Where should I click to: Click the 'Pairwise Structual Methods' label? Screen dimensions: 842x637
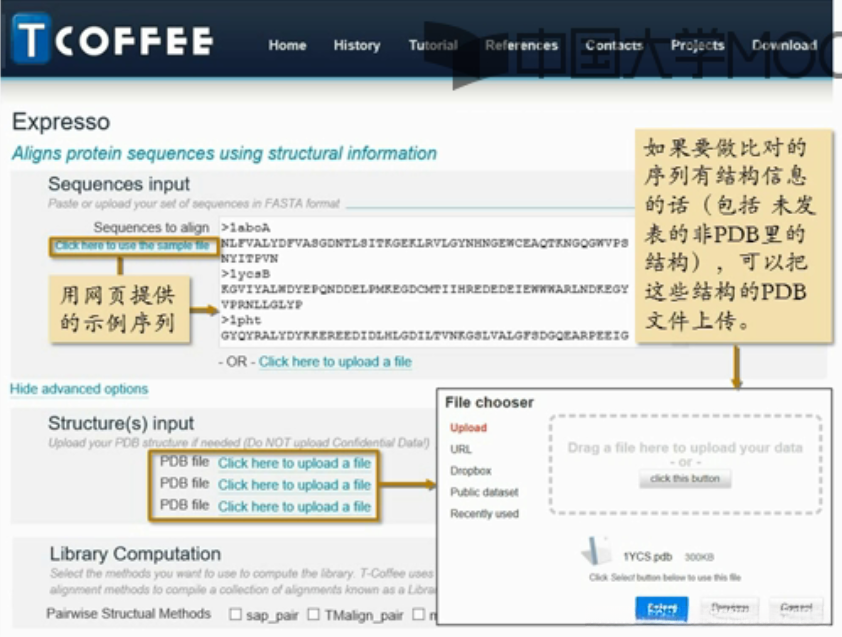128,613
